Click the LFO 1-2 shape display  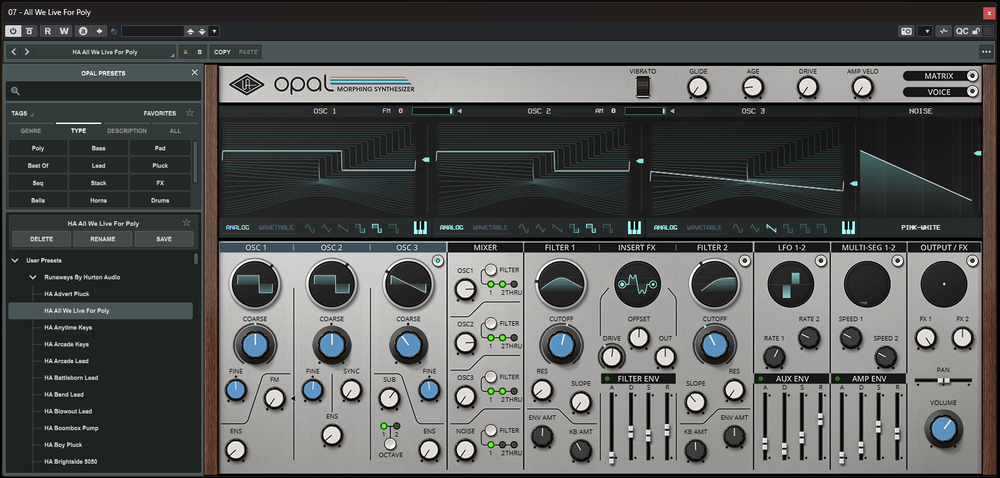coord(791,284)
